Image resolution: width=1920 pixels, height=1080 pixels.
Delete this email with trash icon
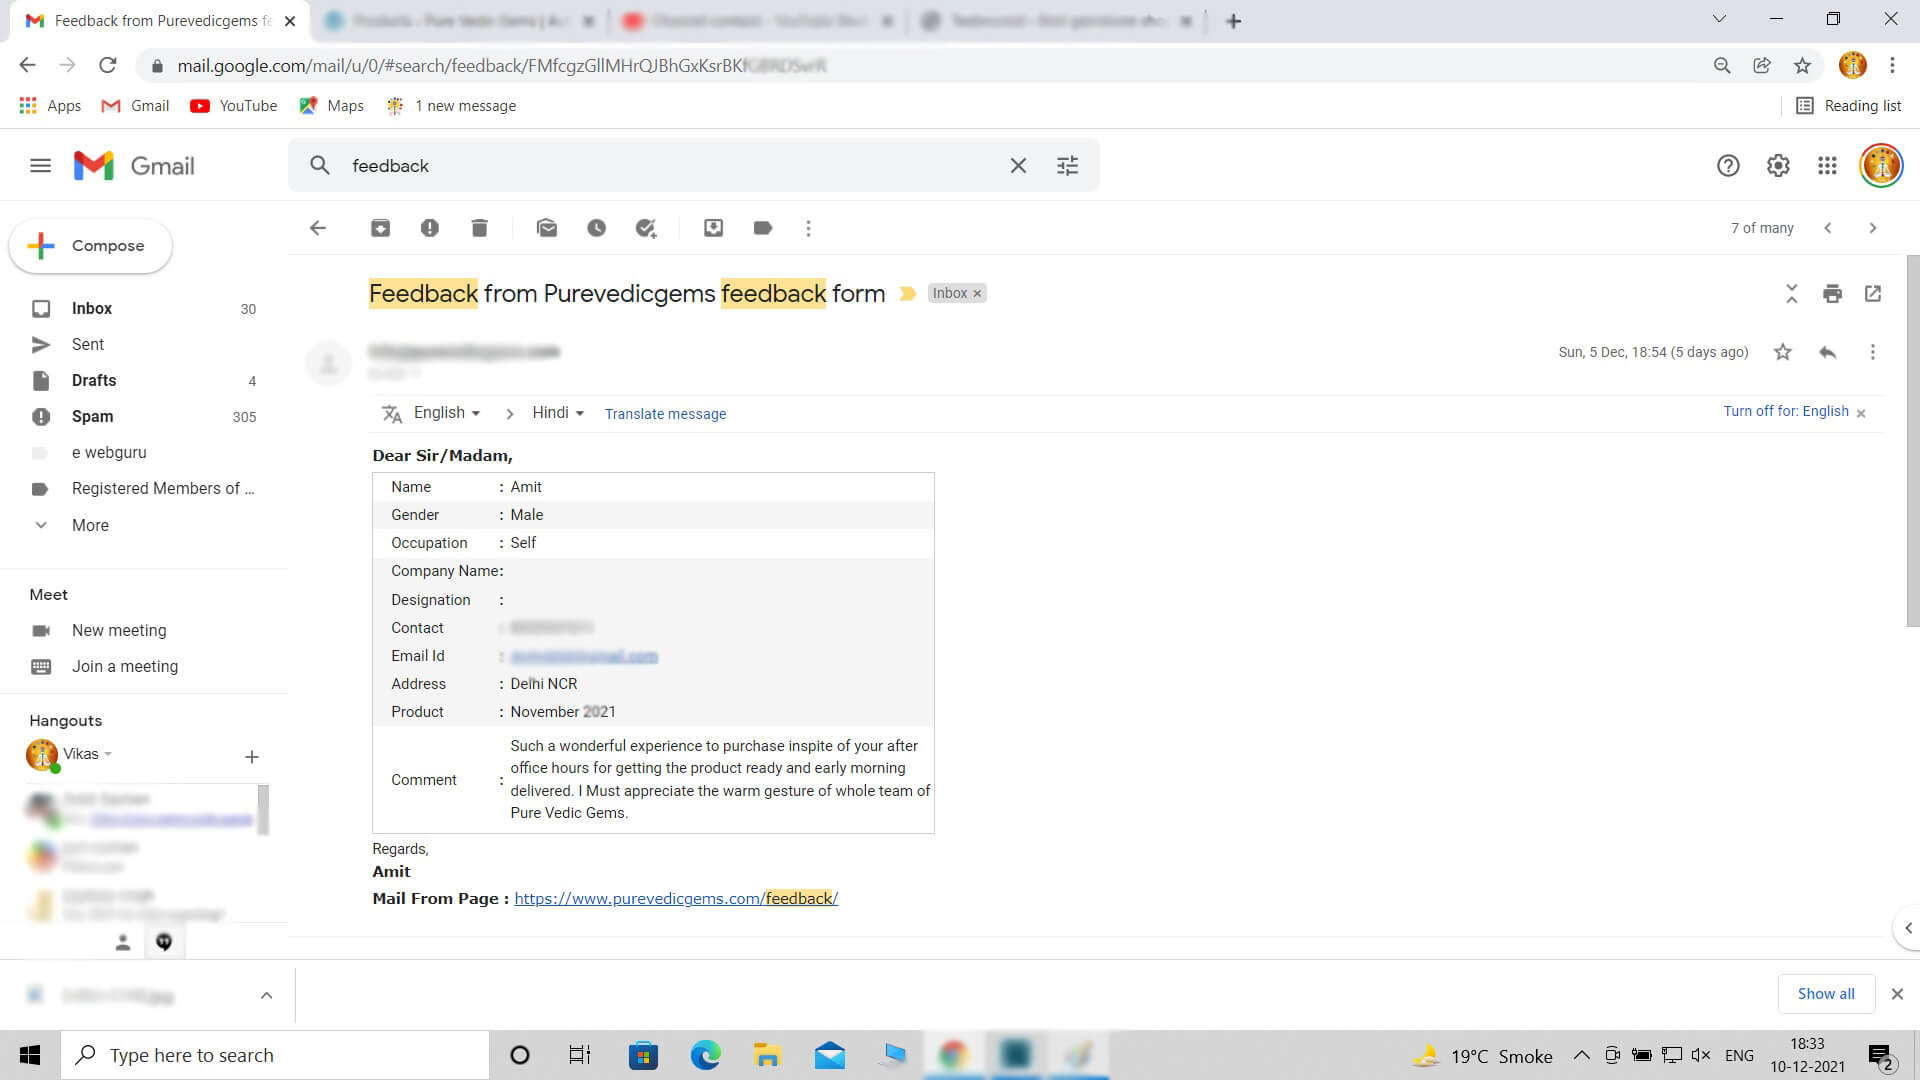tap(480, 228)
